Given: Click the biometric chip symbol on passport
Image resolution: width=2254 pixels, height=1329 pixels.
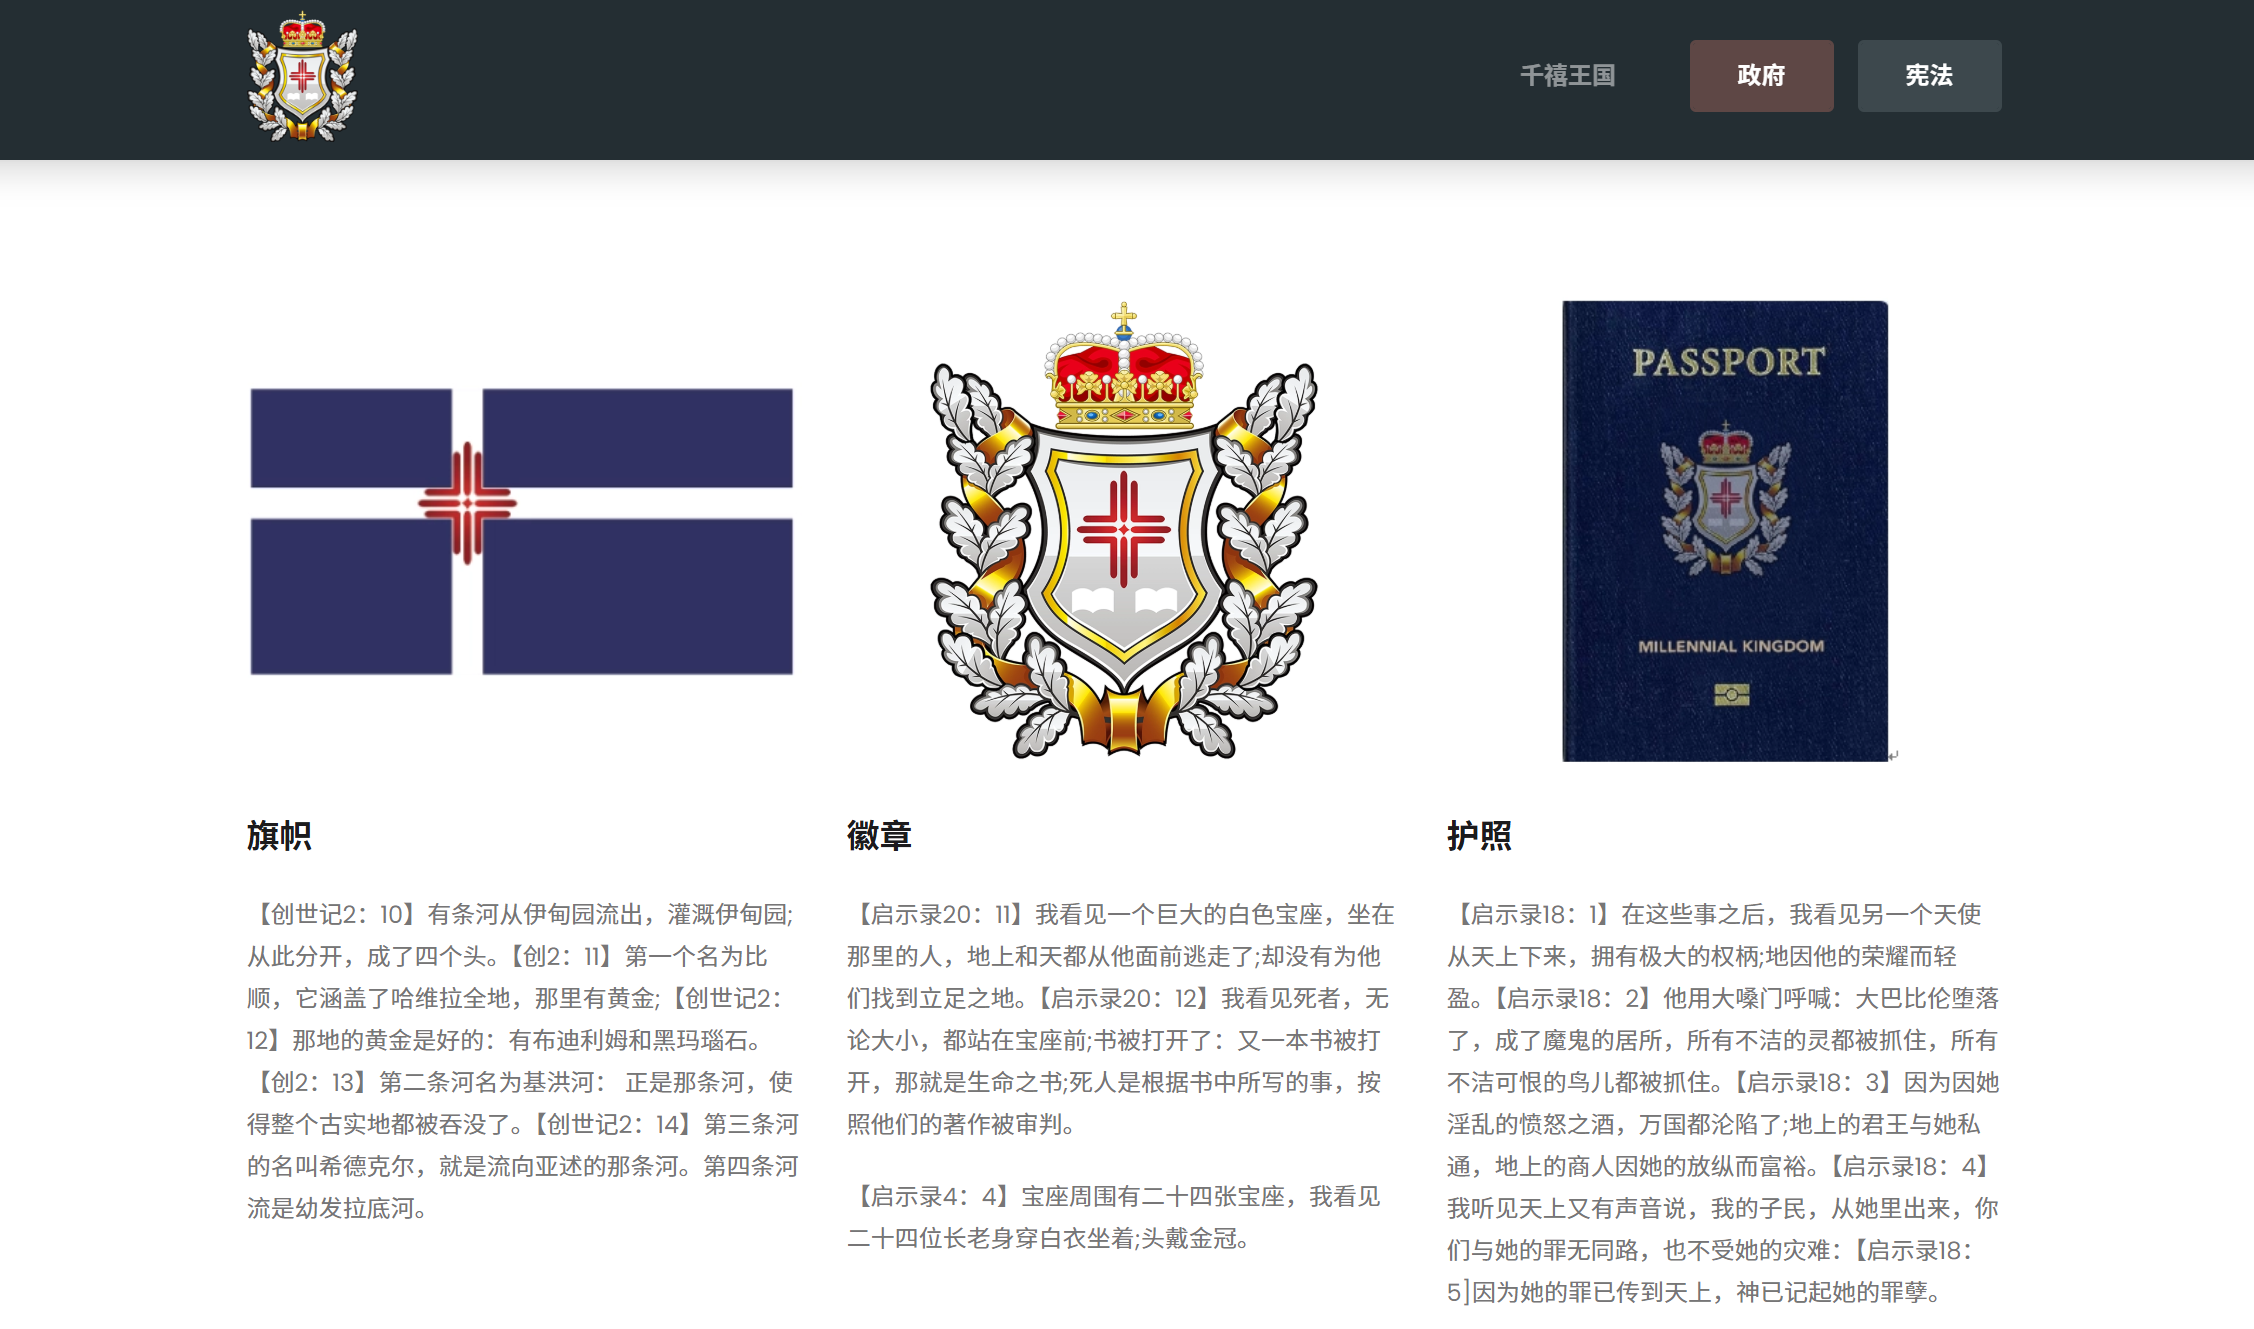Looking at the screenshot, I should pos(1731,694).
